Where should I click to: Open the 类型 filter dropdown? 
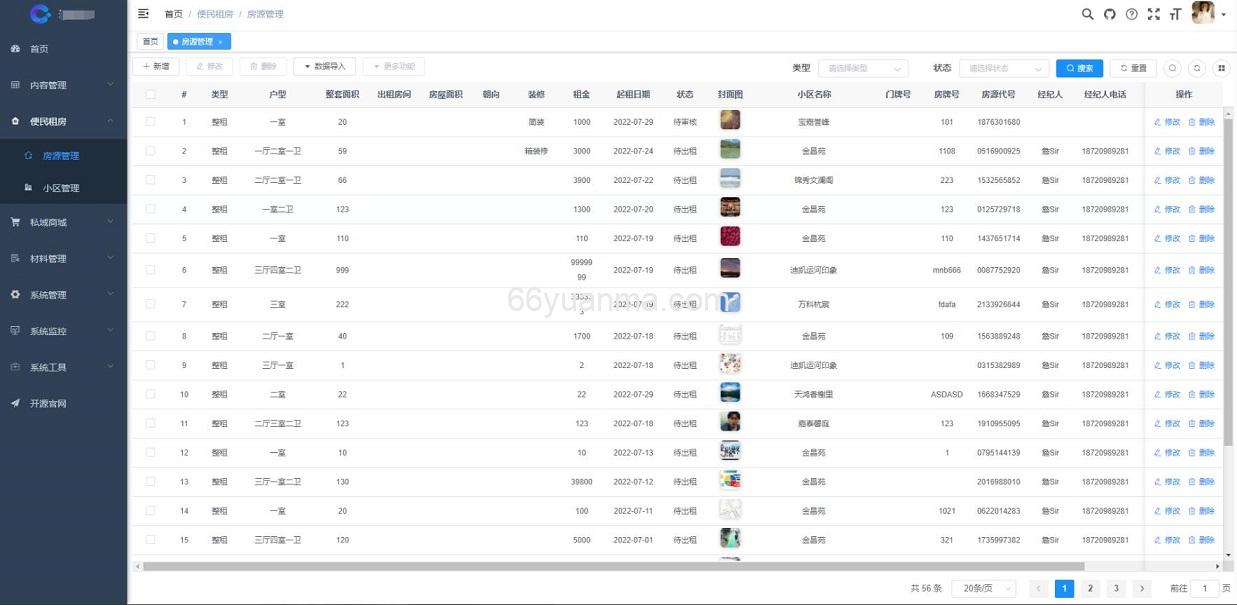[865, 66]
